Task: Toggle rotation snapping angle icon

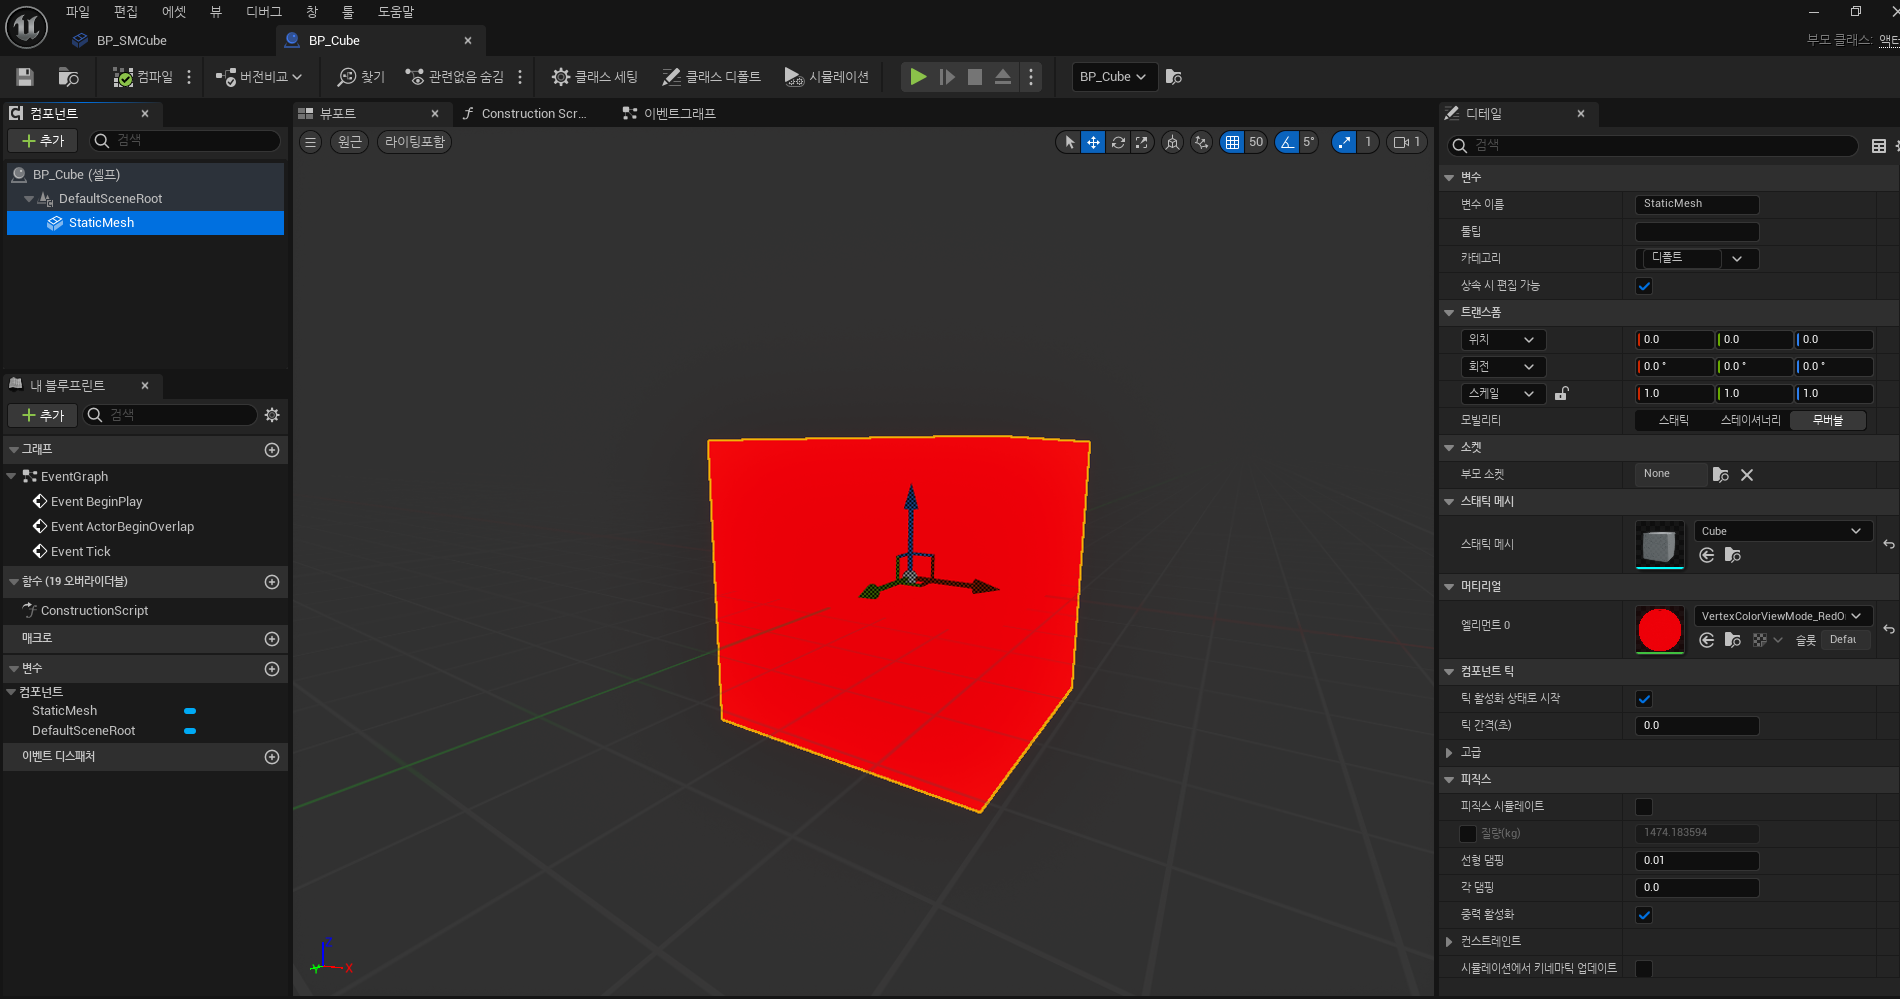Action: [x=1287, y=142]
